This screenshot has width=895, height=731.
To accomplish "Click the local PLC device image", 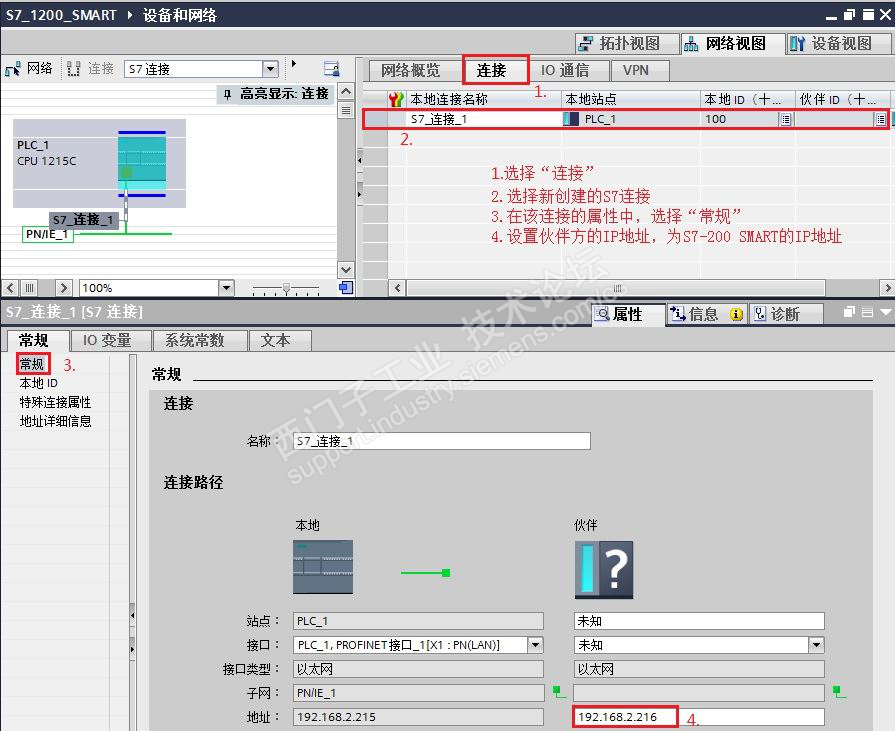I will click(323, 567).
